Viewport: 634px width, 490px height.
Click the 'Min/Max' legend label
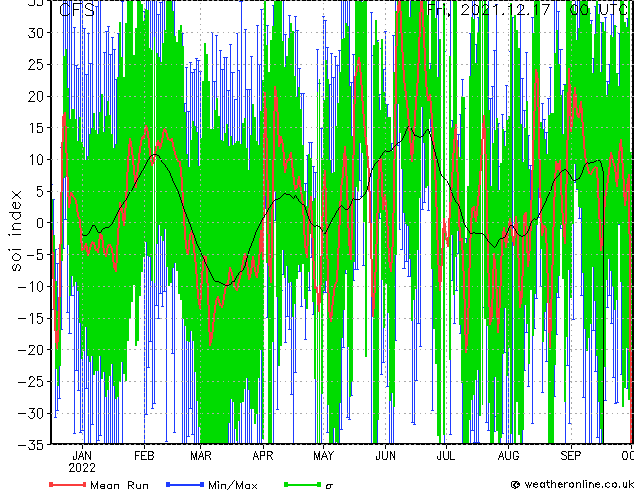233,485
